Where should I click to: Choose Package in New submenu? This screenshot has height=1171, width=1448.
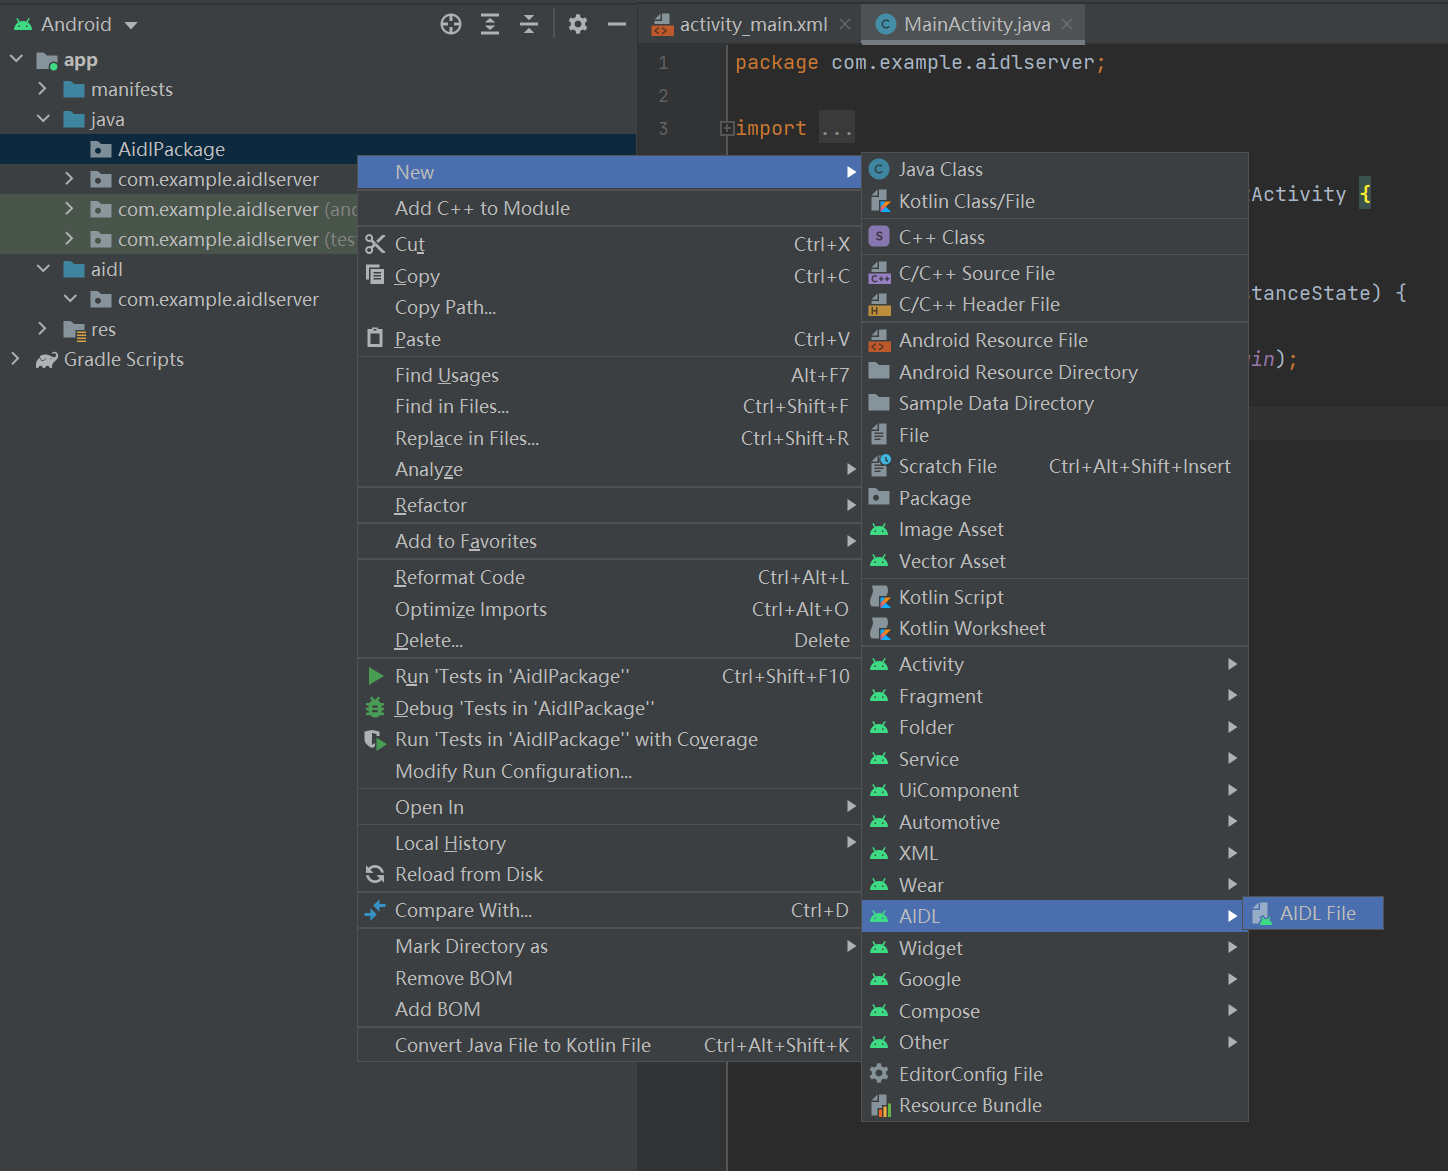coord(1055,498)
